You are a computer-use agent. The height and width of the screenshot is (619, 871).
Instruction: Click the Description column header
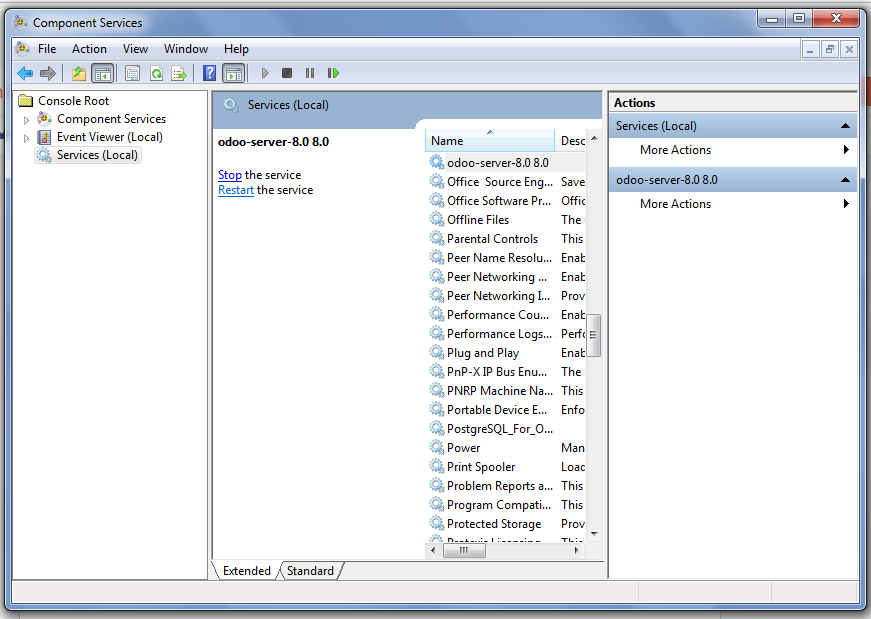coord(572,141)
